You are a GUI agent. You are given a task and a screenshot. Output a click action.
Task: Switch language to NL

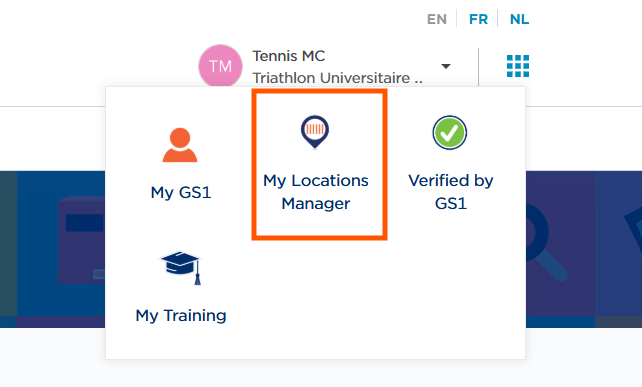519,19
